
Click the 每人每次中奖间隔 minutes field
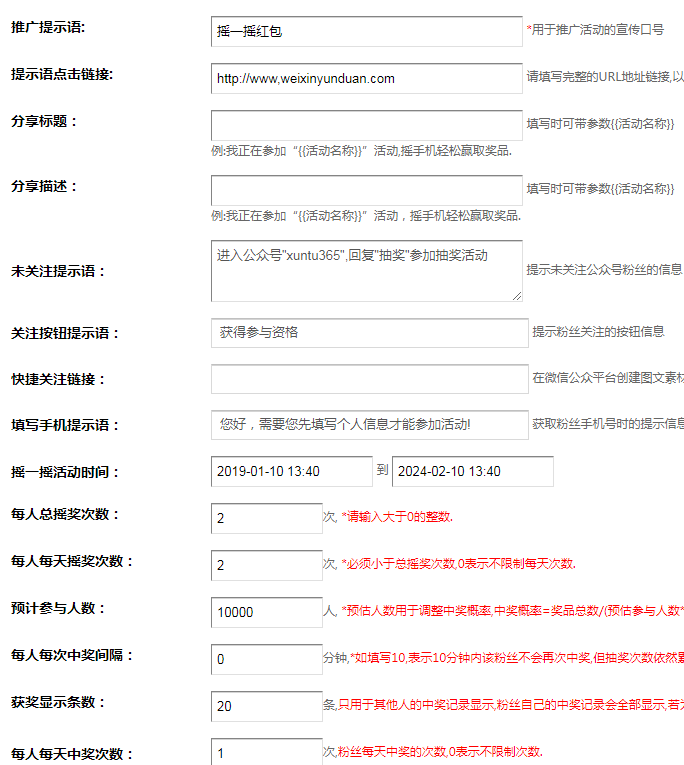pos(266,659)
